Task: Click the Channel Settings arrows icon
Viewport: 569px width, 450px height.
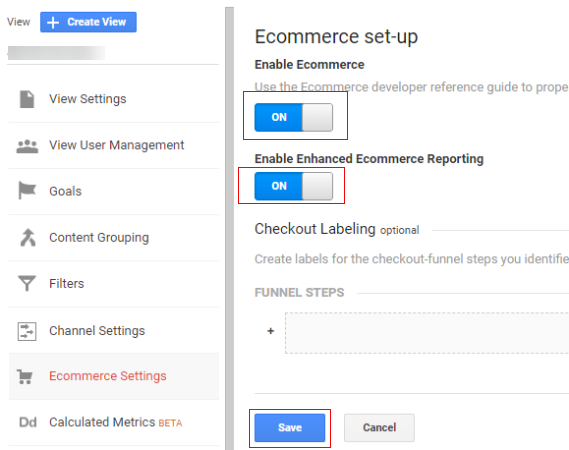Action: (27, 331)
